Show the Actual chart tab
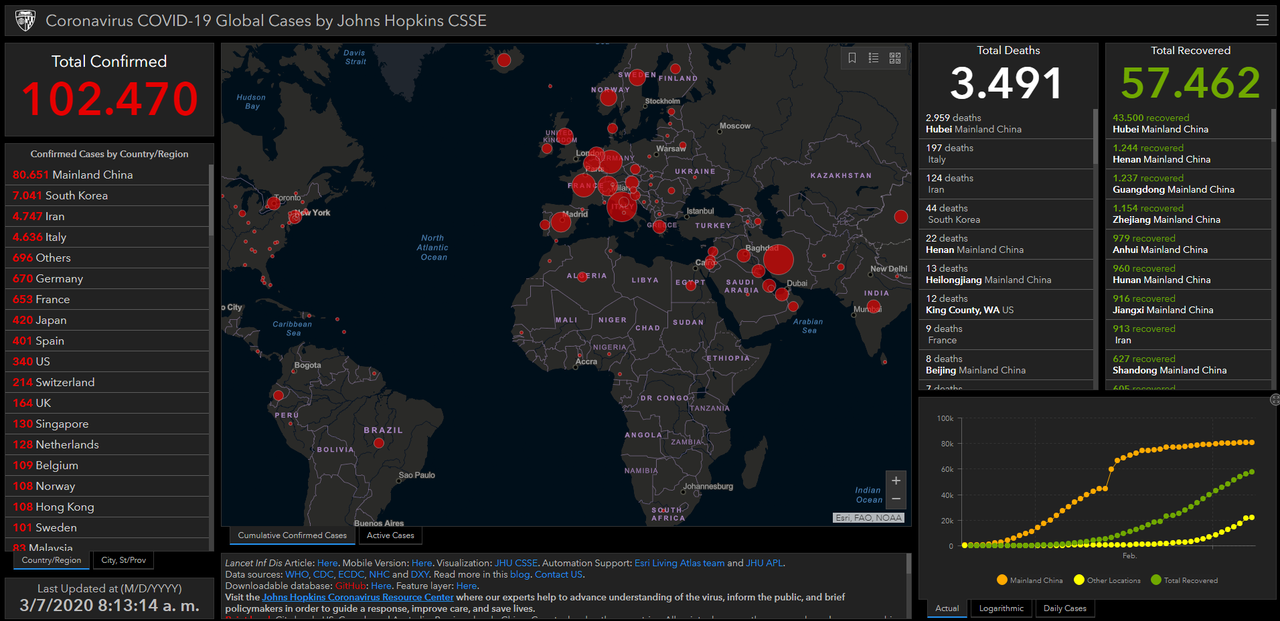This screenshot has width=1280, height=621. (947, 608)
